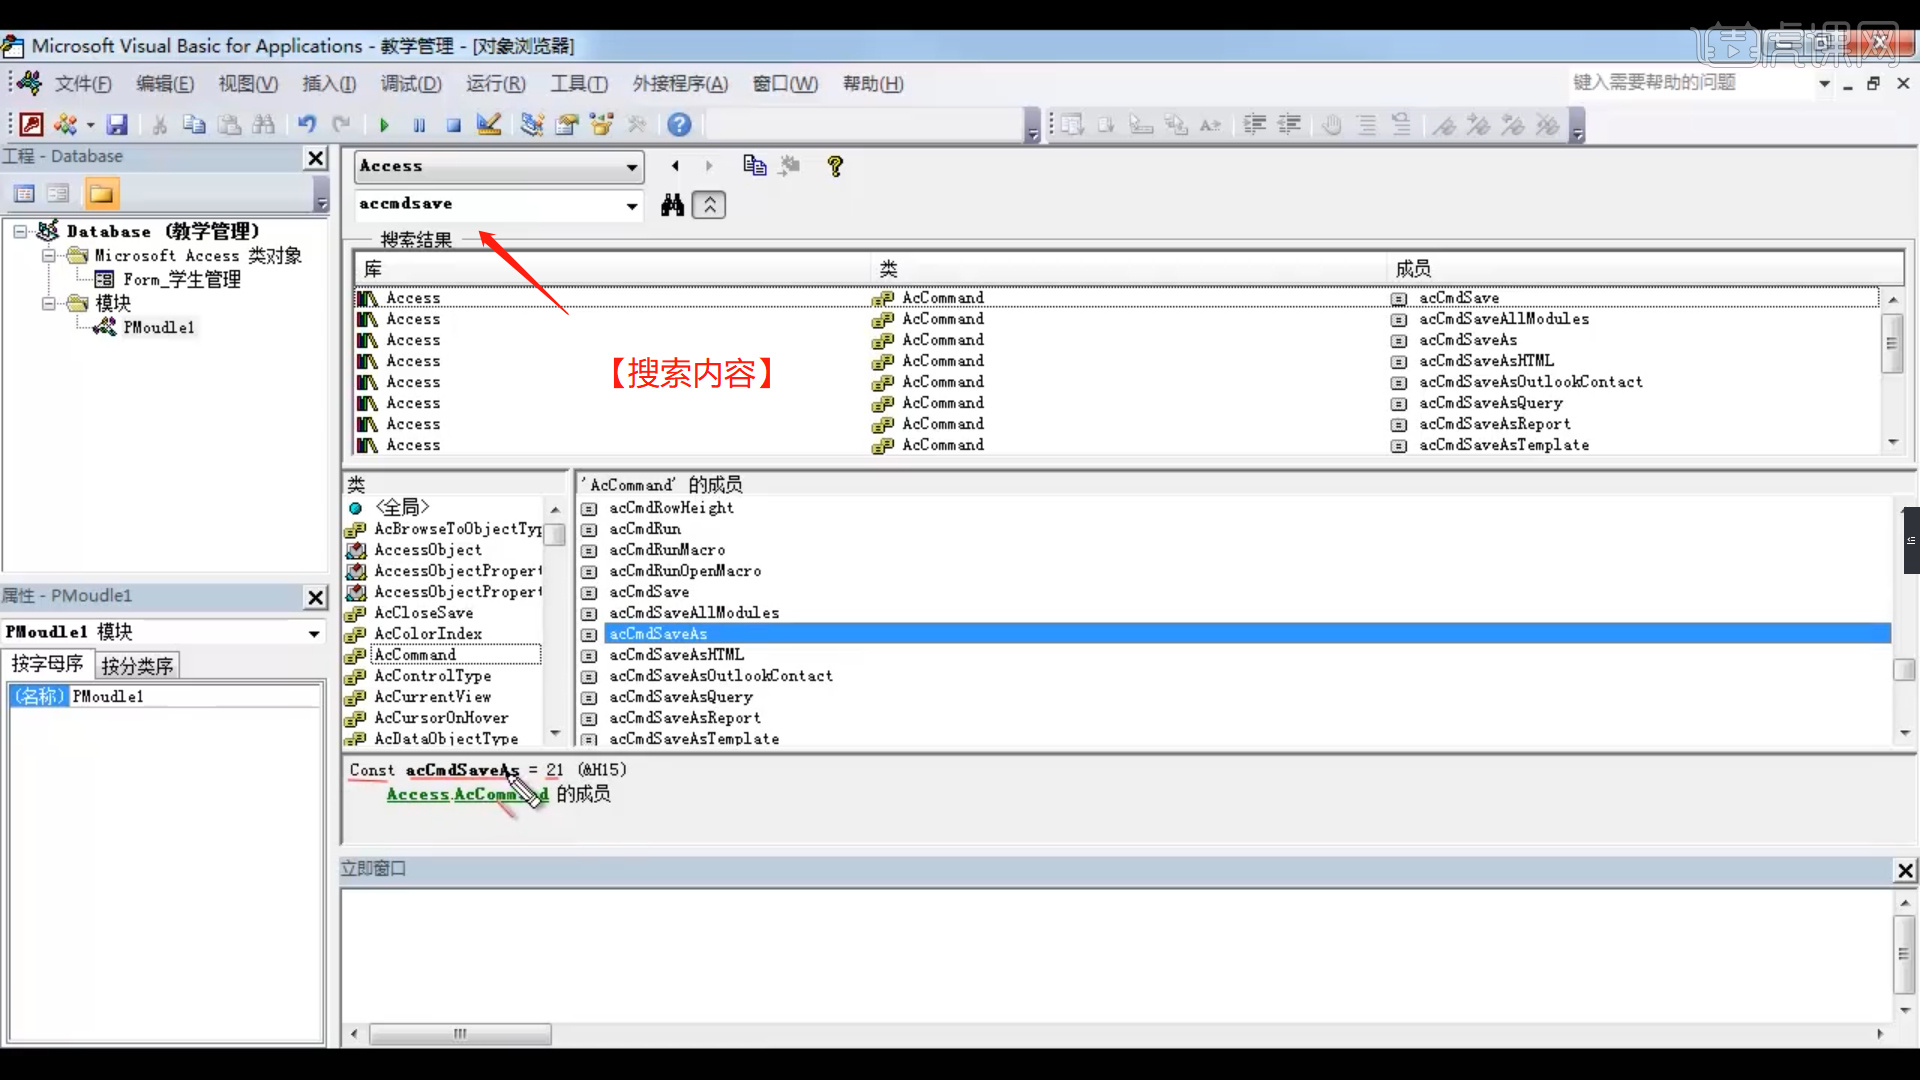This screenshot has width=1920, height=1080.
Task: Click the blue Help question mark icon
Action: click(679, 124)
